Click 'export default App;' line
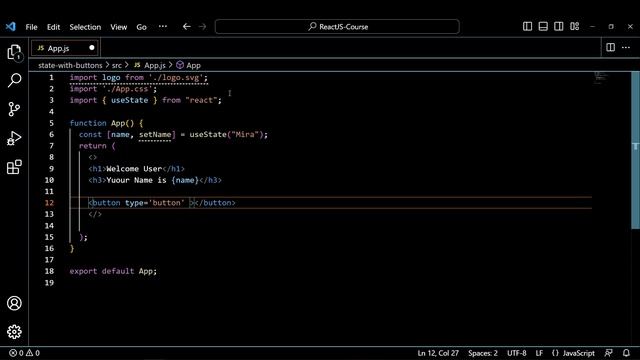The height and width of the screenshot is (360, 640). (113, 271)
